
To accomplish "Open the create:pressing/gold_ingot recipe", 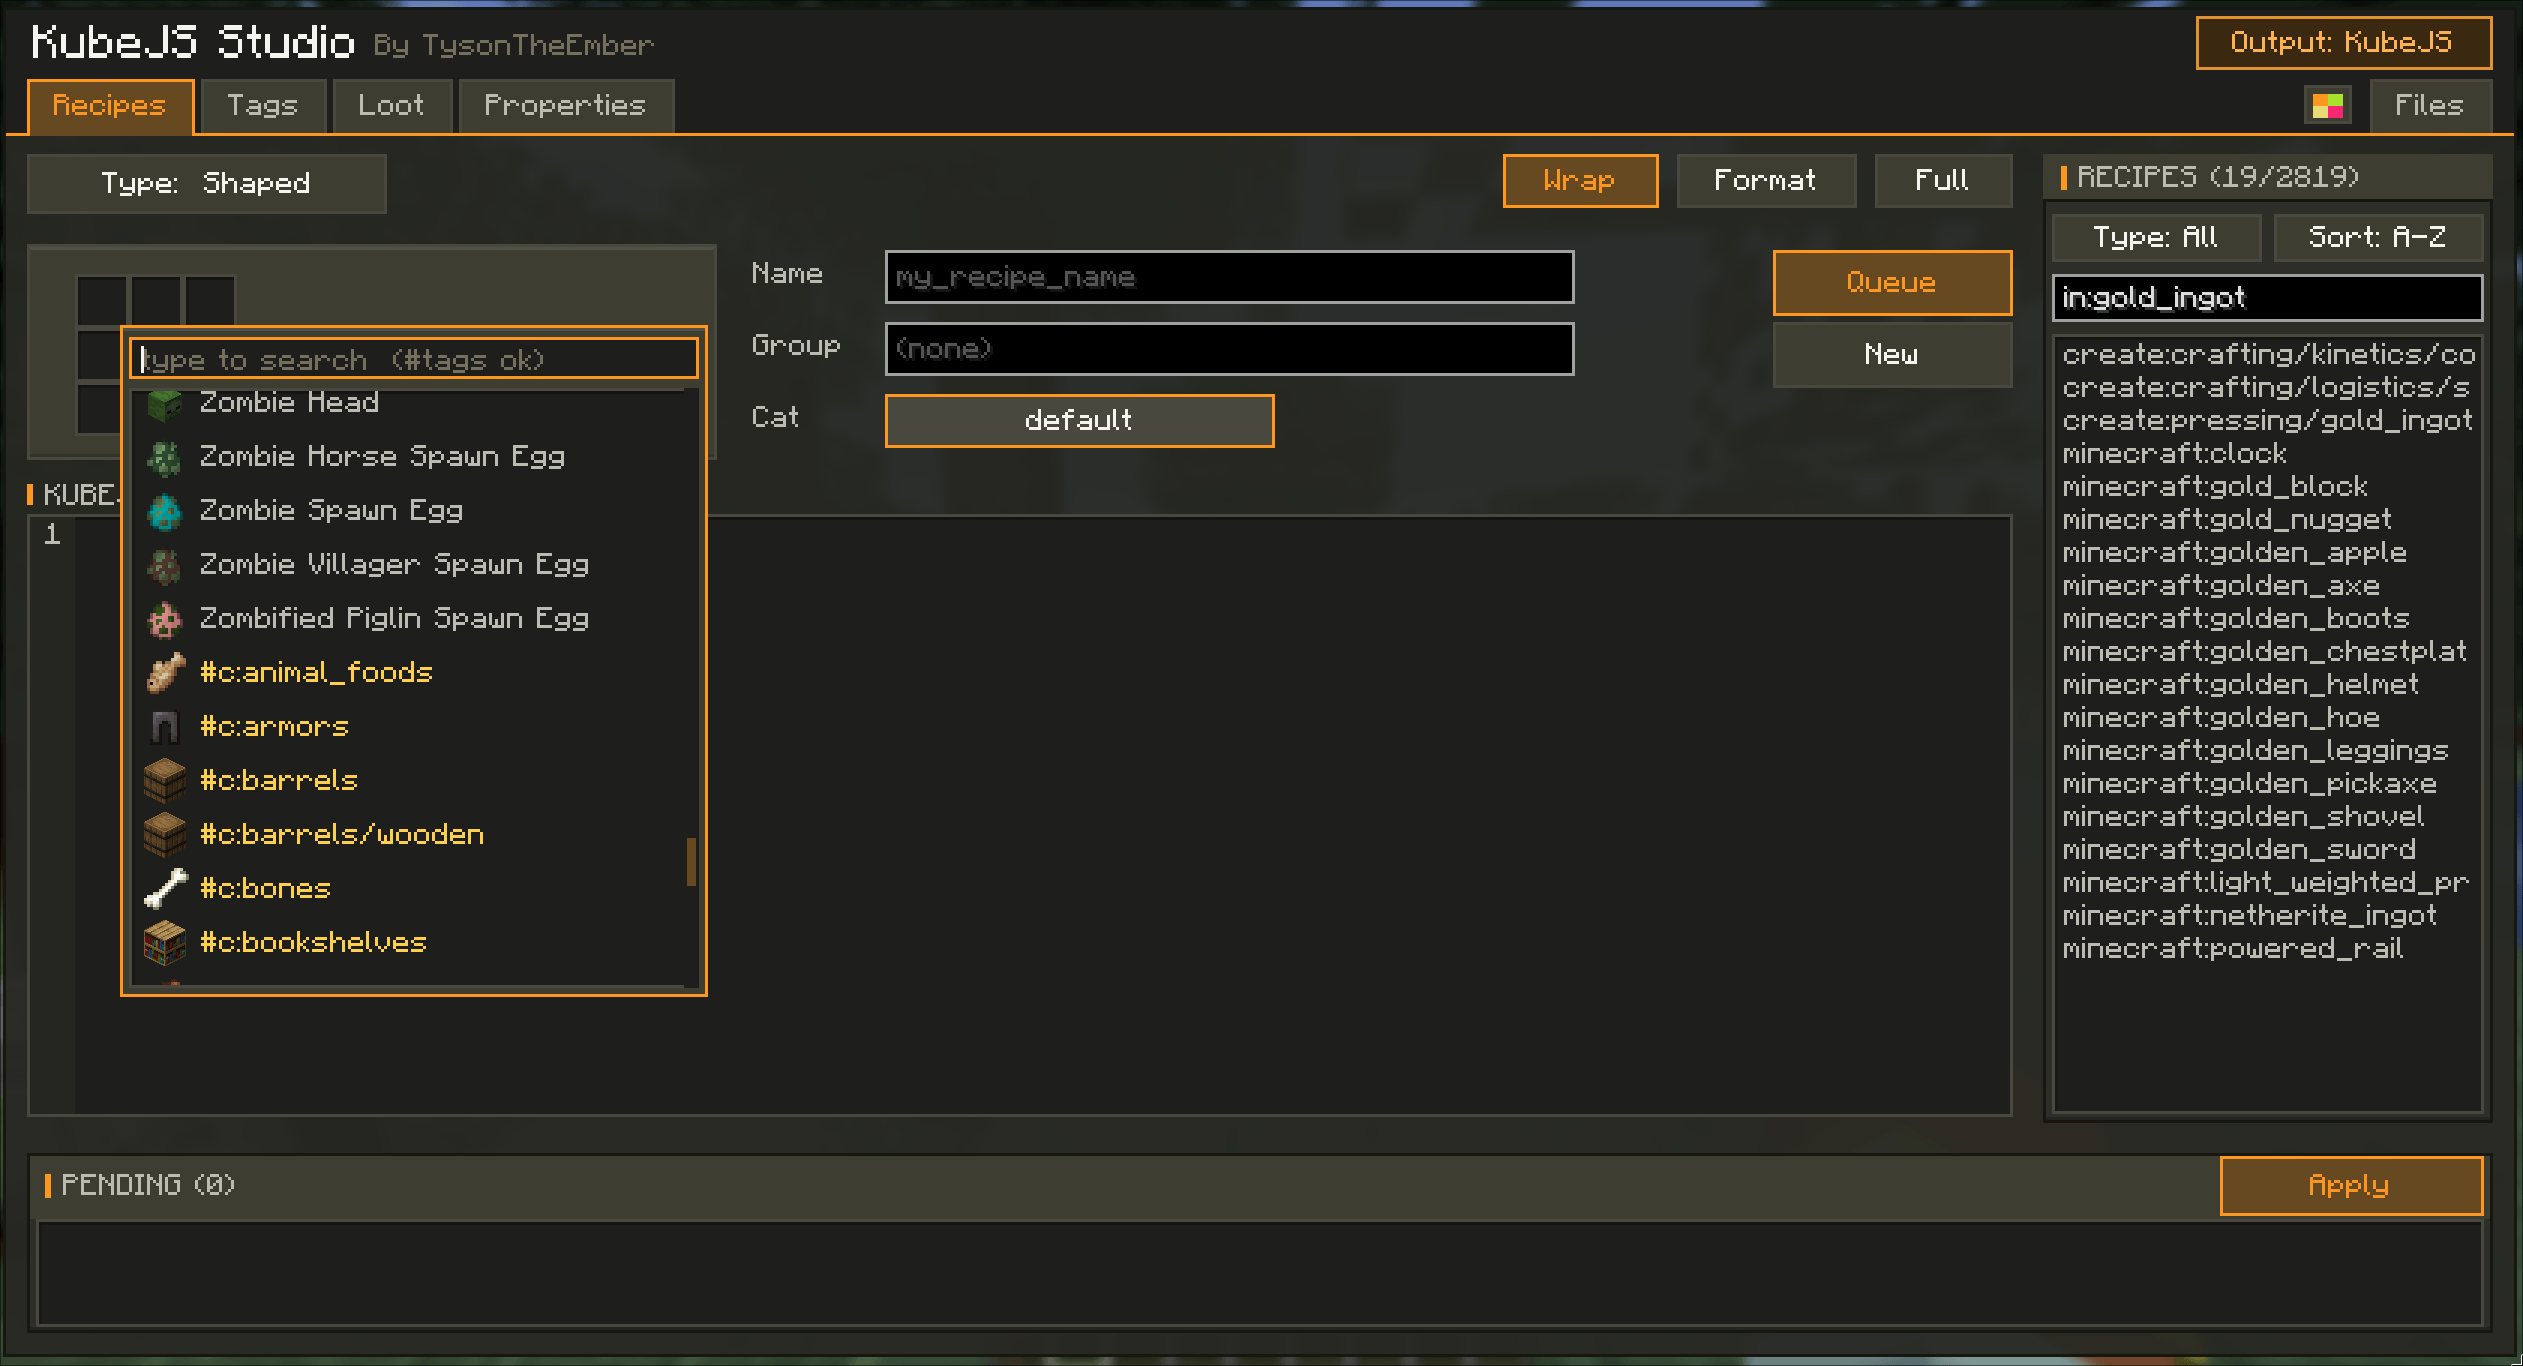I will 2267,421.
